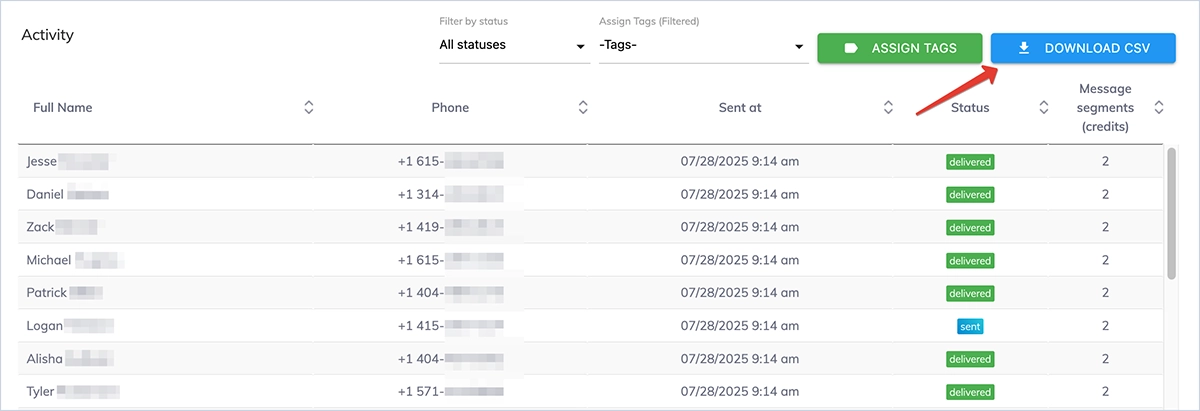This screenshot has height=411, width=1200.
Task: Click the sent status badge for Logan
Action: 970,326
